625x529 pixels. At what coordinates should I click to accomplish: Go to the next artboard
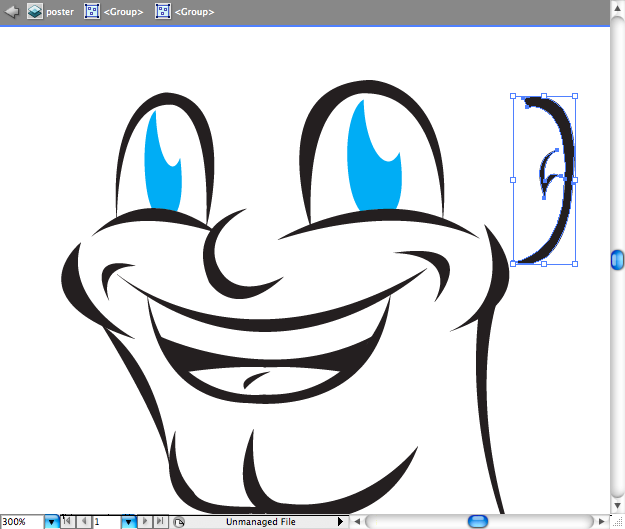[x=145, y=521]
